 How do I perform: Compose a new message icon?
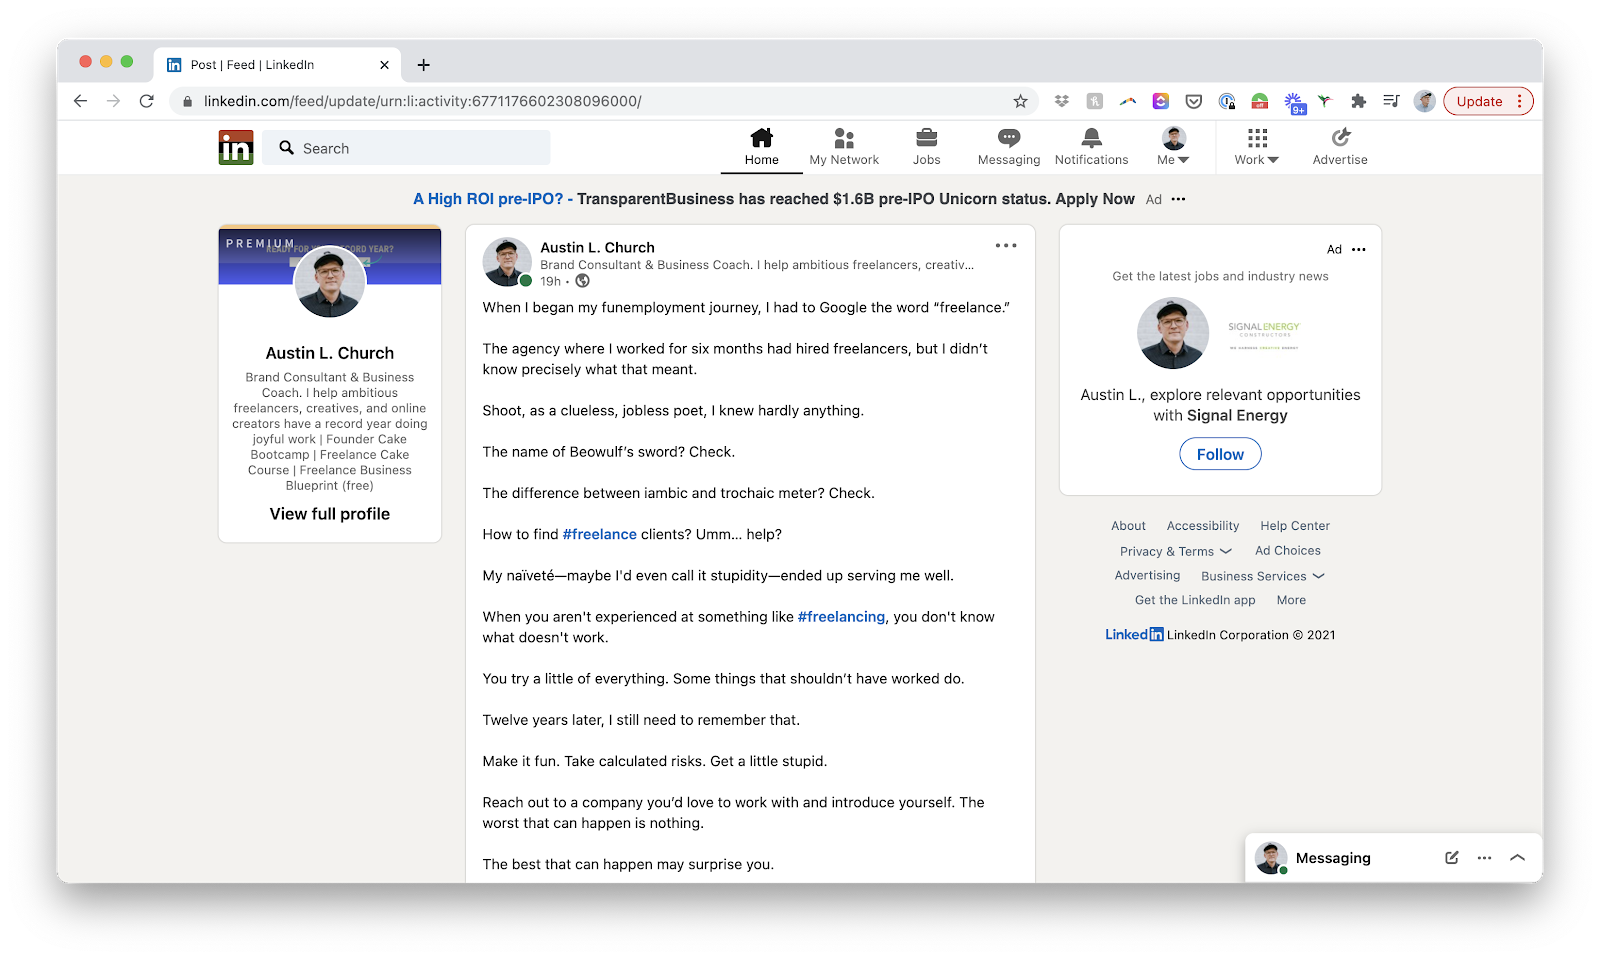[1452, 858]
